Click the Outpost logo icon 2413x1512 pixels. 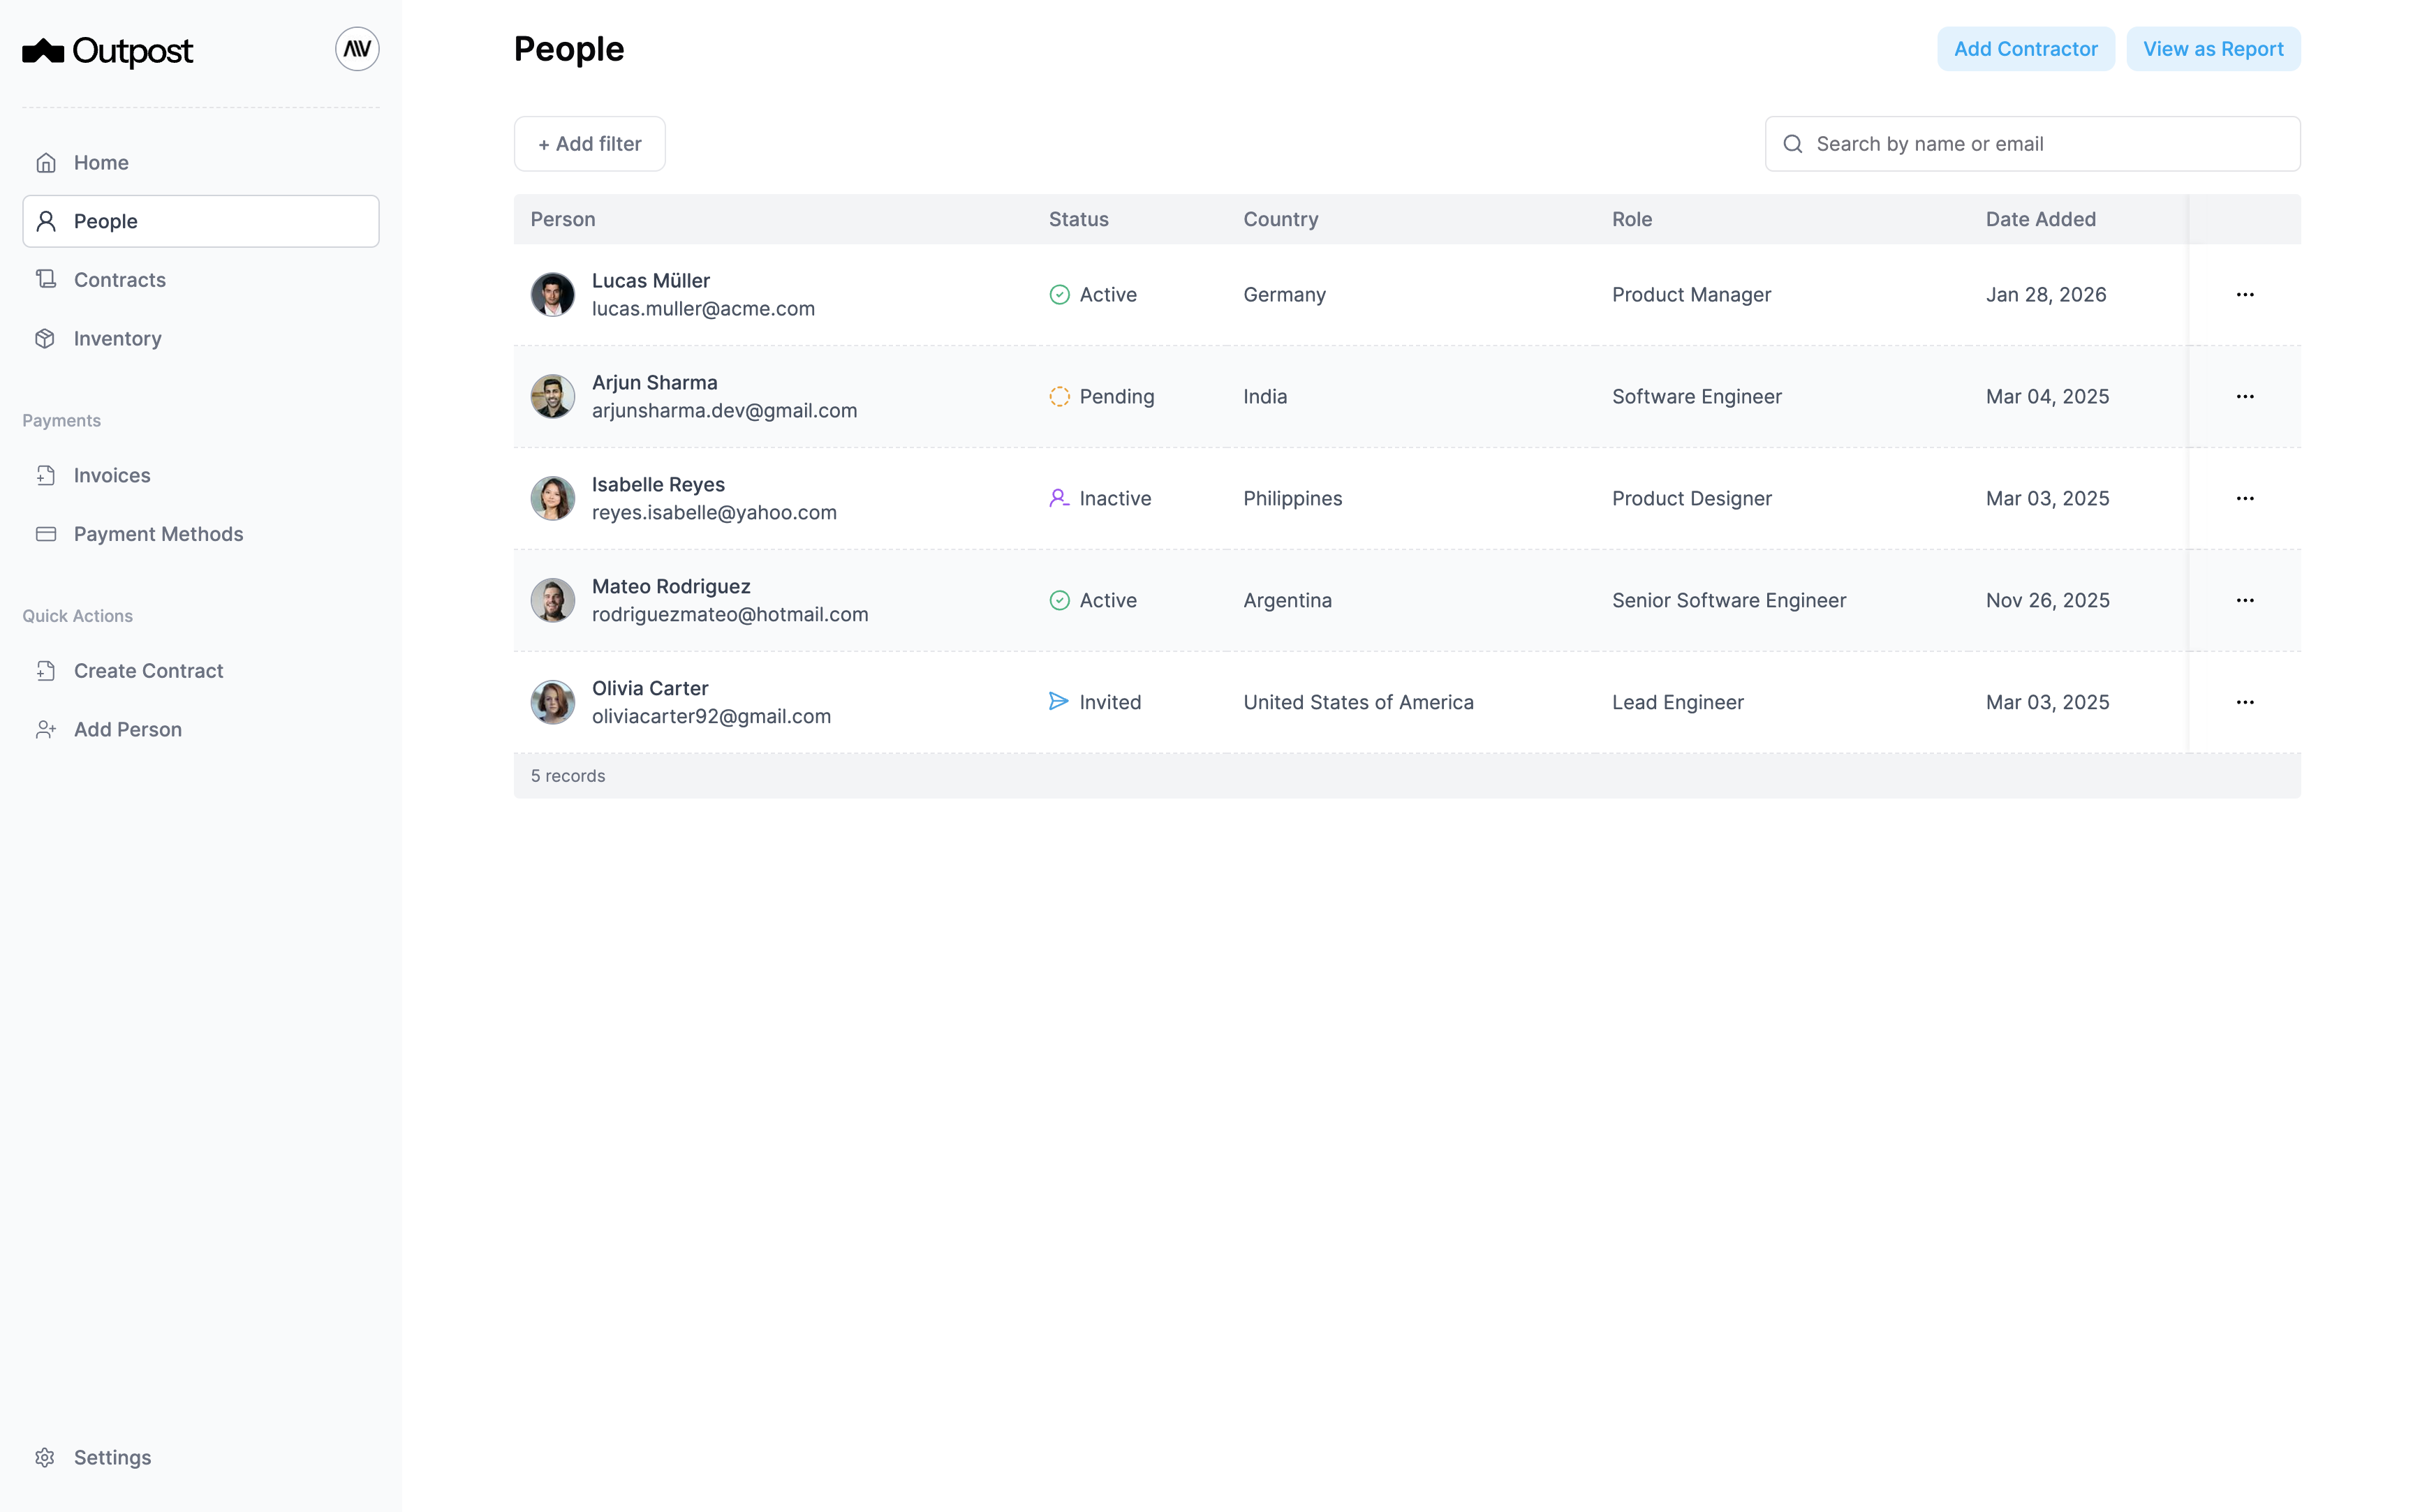click(43, 51)
